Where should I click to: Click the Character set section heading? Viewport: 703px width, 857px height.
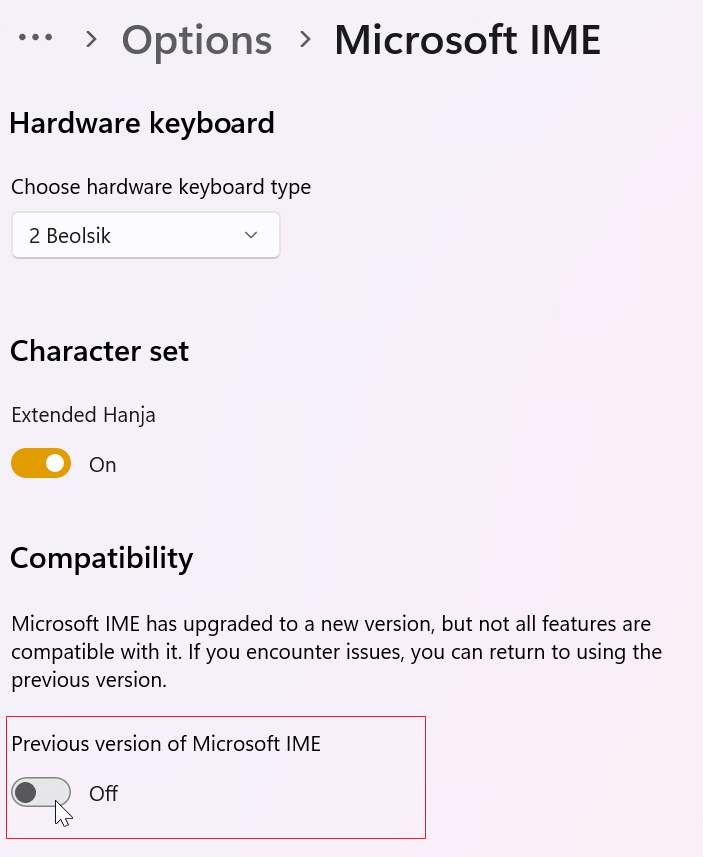pyautogui.click(x=99, y=351)
